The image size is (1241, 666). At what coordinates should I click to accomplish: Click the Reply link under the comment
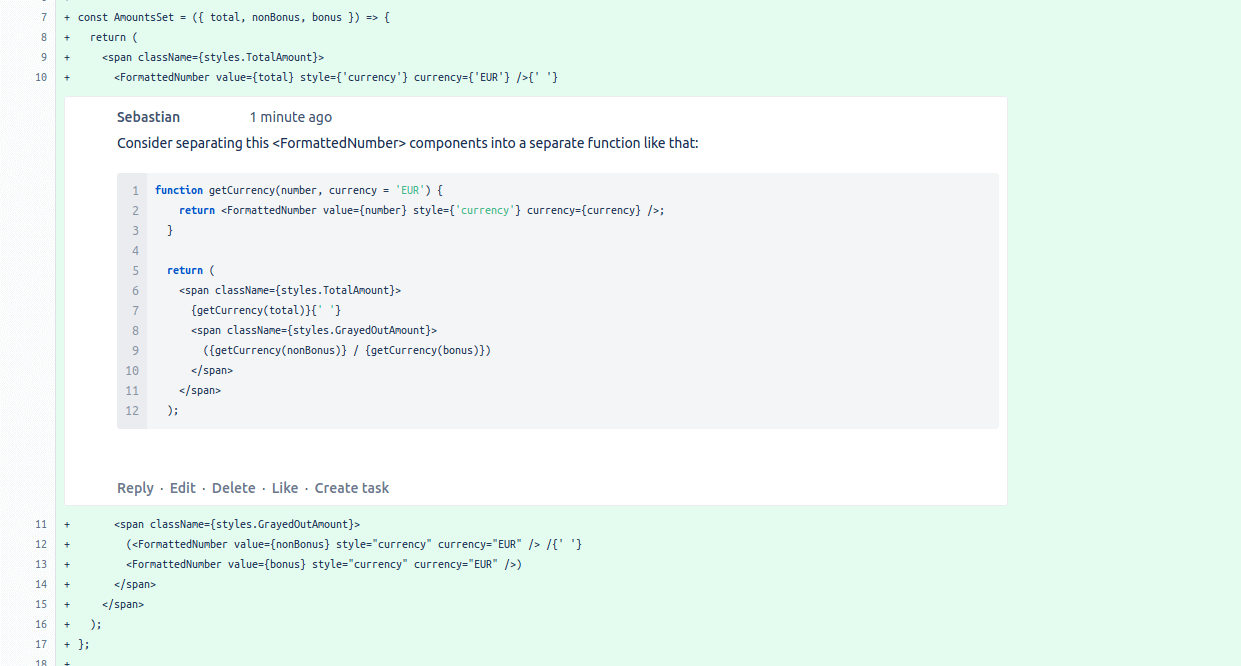click(135, 488)
